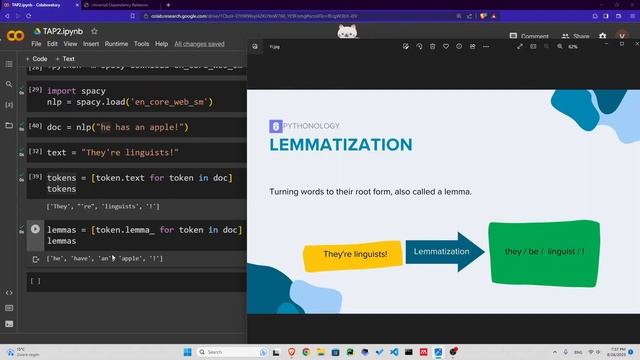This screenshot has width=640, height=360.
Task: Open the Insert menu in Colab
Action: (x=91, y=44)
